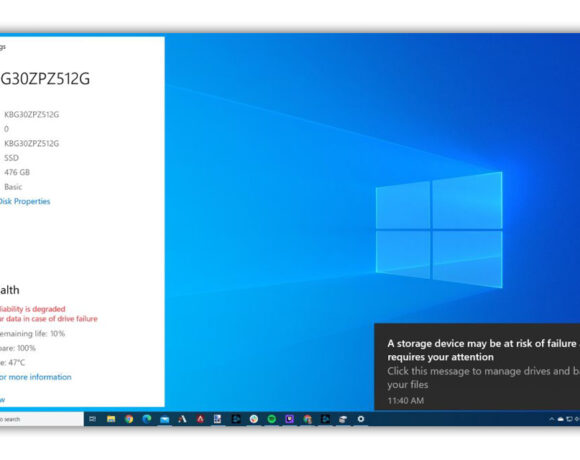Select the value 0 below the model
Image resolution: width=580 pixels, height=460 pixels.
point(6,129)
